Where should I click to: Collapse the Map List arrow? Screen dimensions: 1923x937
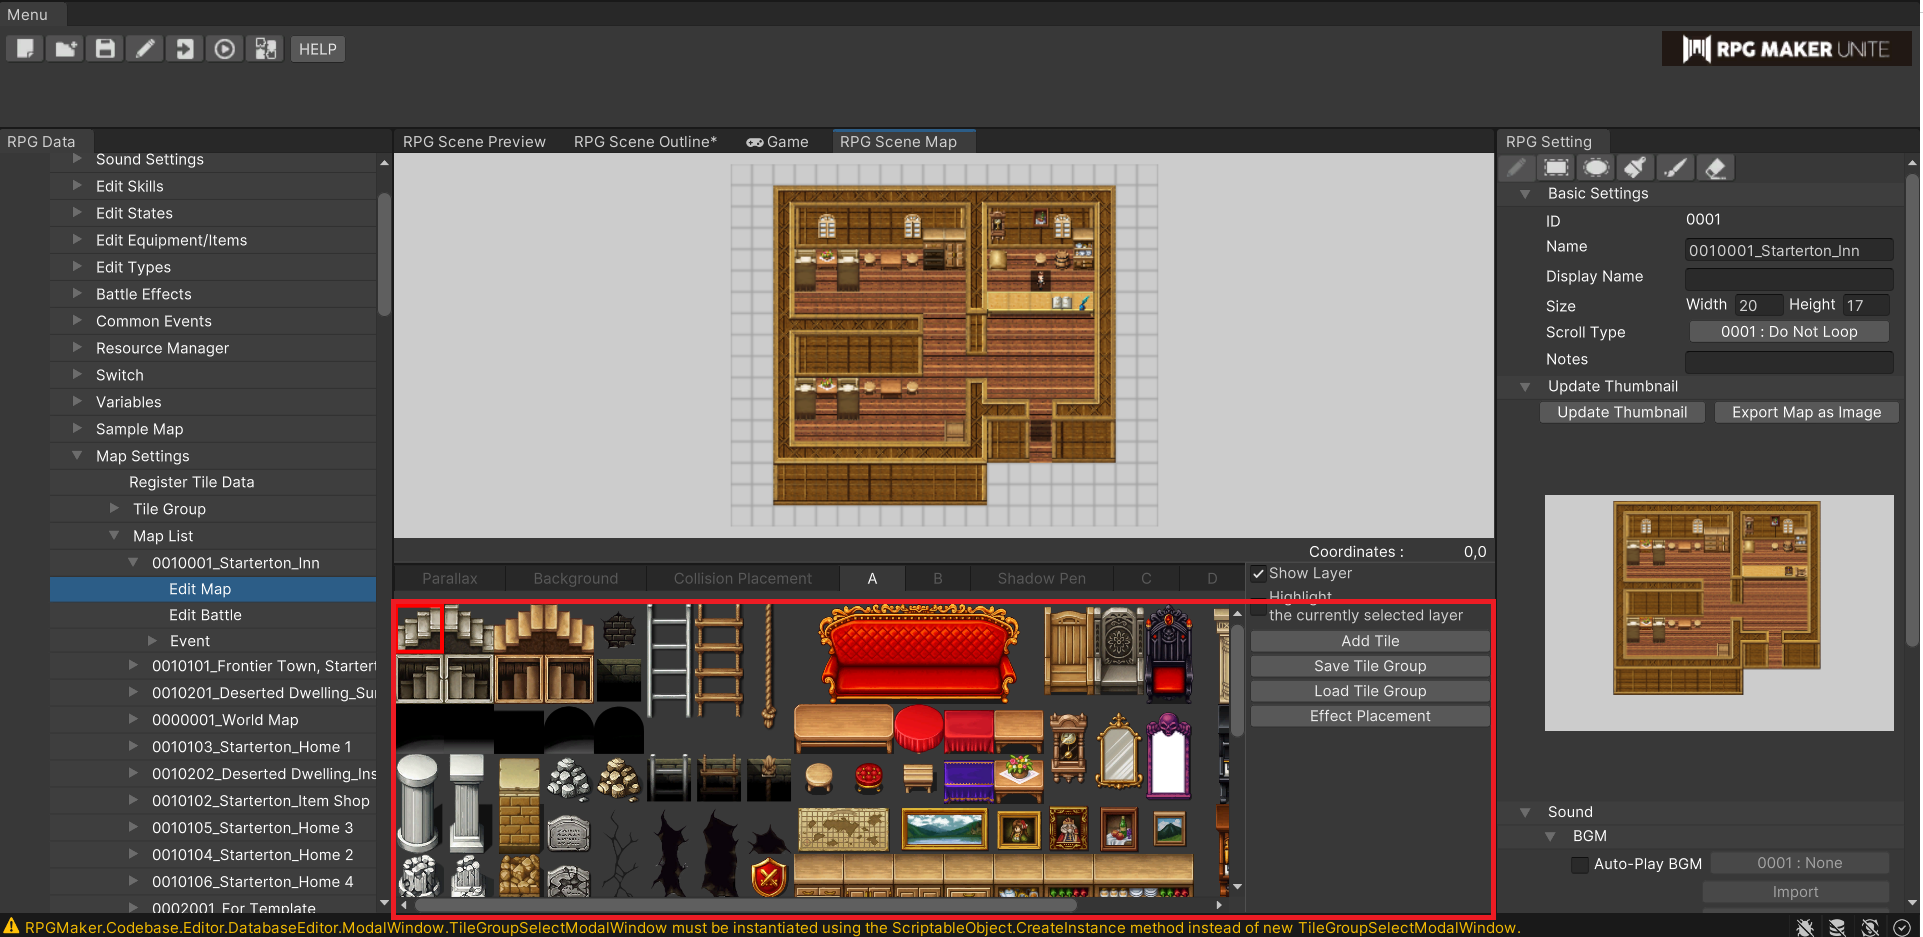click(114, 536)
